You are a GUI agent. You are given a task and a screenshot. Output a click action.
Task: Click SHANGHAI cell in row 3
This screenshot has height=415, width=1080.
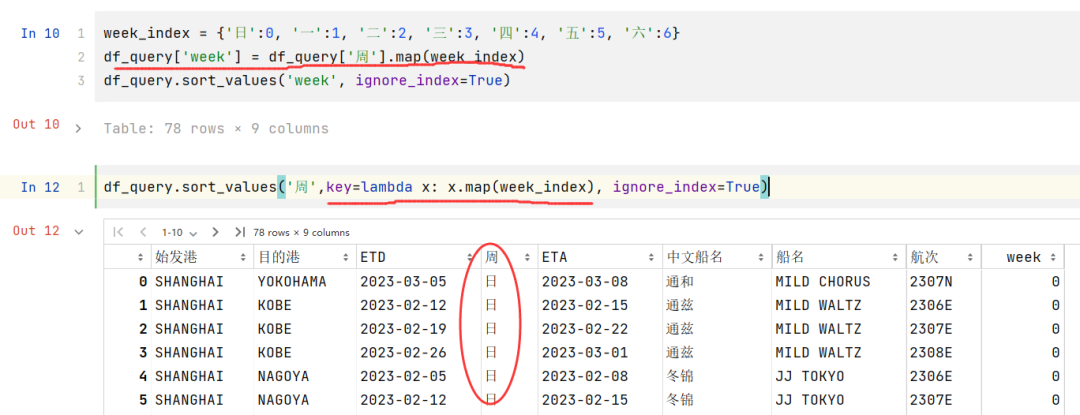pyautogui.click(x=189, y=353)
